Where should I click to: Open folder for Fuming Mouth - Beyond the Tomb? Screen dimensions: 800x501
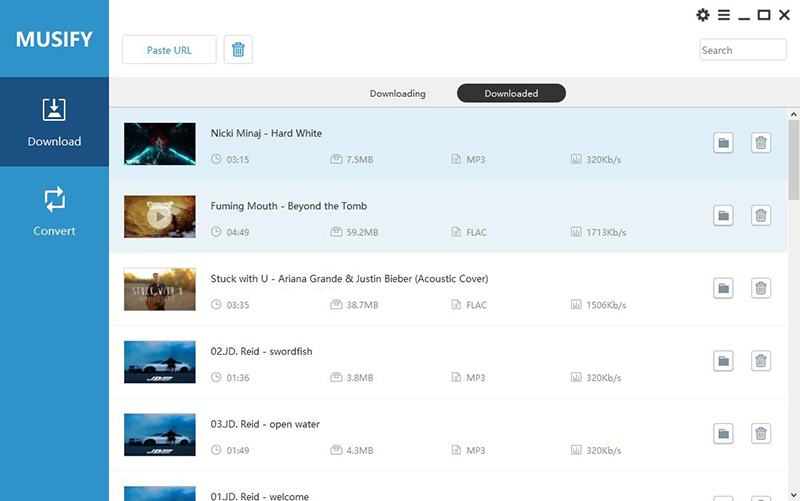(723, 216)
